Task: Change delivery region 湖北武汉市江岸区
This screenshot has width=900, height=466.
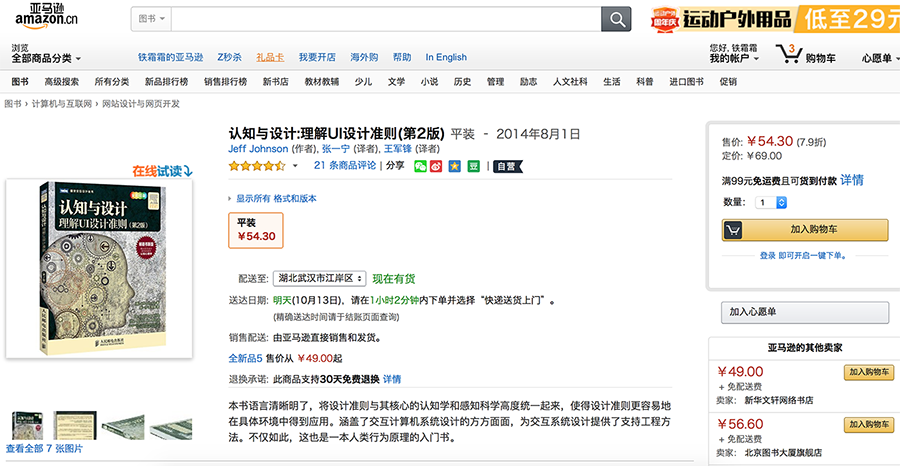Action: (x=319, y=278)
